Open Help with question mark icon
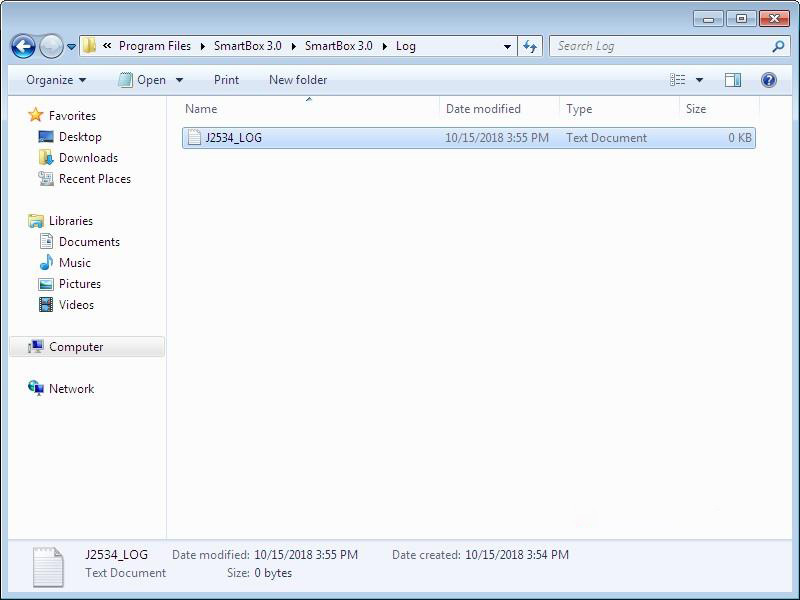This screenshot has height=600, width=800. pyautogui.click(x=768, y=80)
